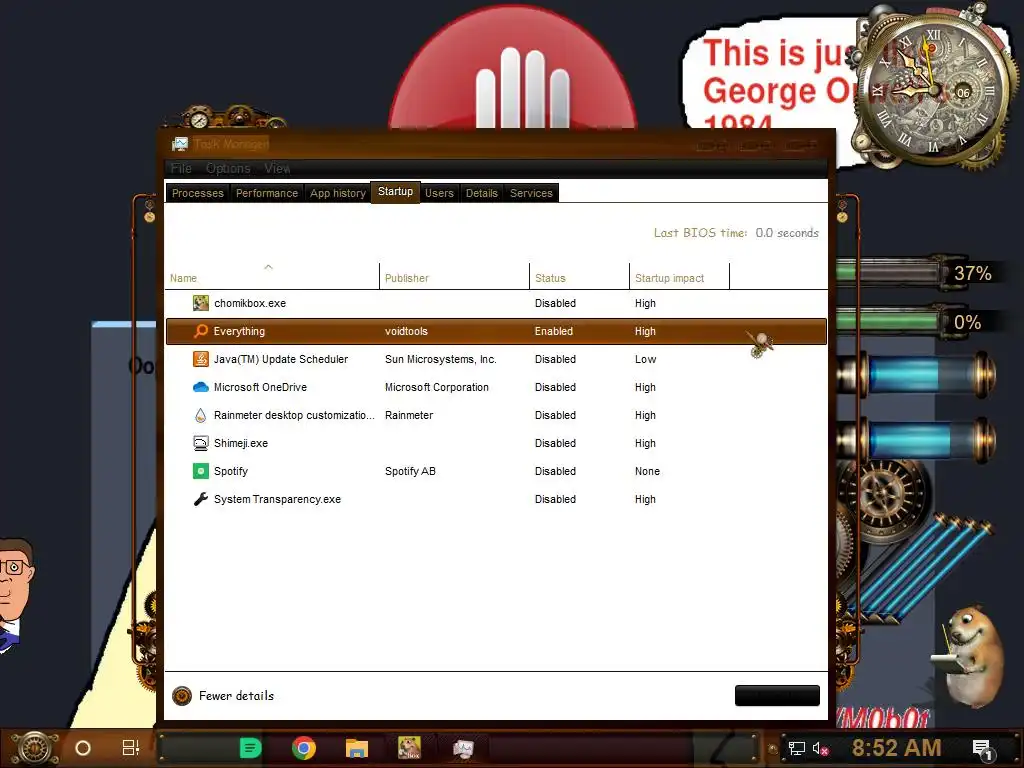Select Spotify entry name
The image size is (1024, 768).
click(x=231, y=472)
